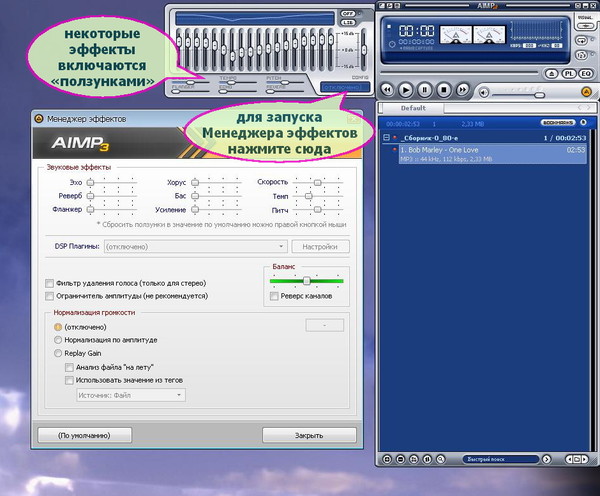Click the remove files minus button in playlist

(x=400, y=459)
